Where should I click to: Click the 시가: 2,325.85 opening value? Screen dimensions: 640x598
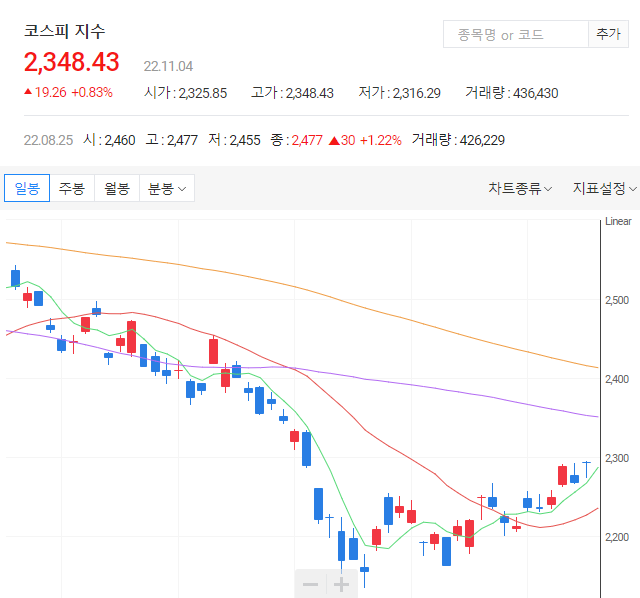click(185, 93)
